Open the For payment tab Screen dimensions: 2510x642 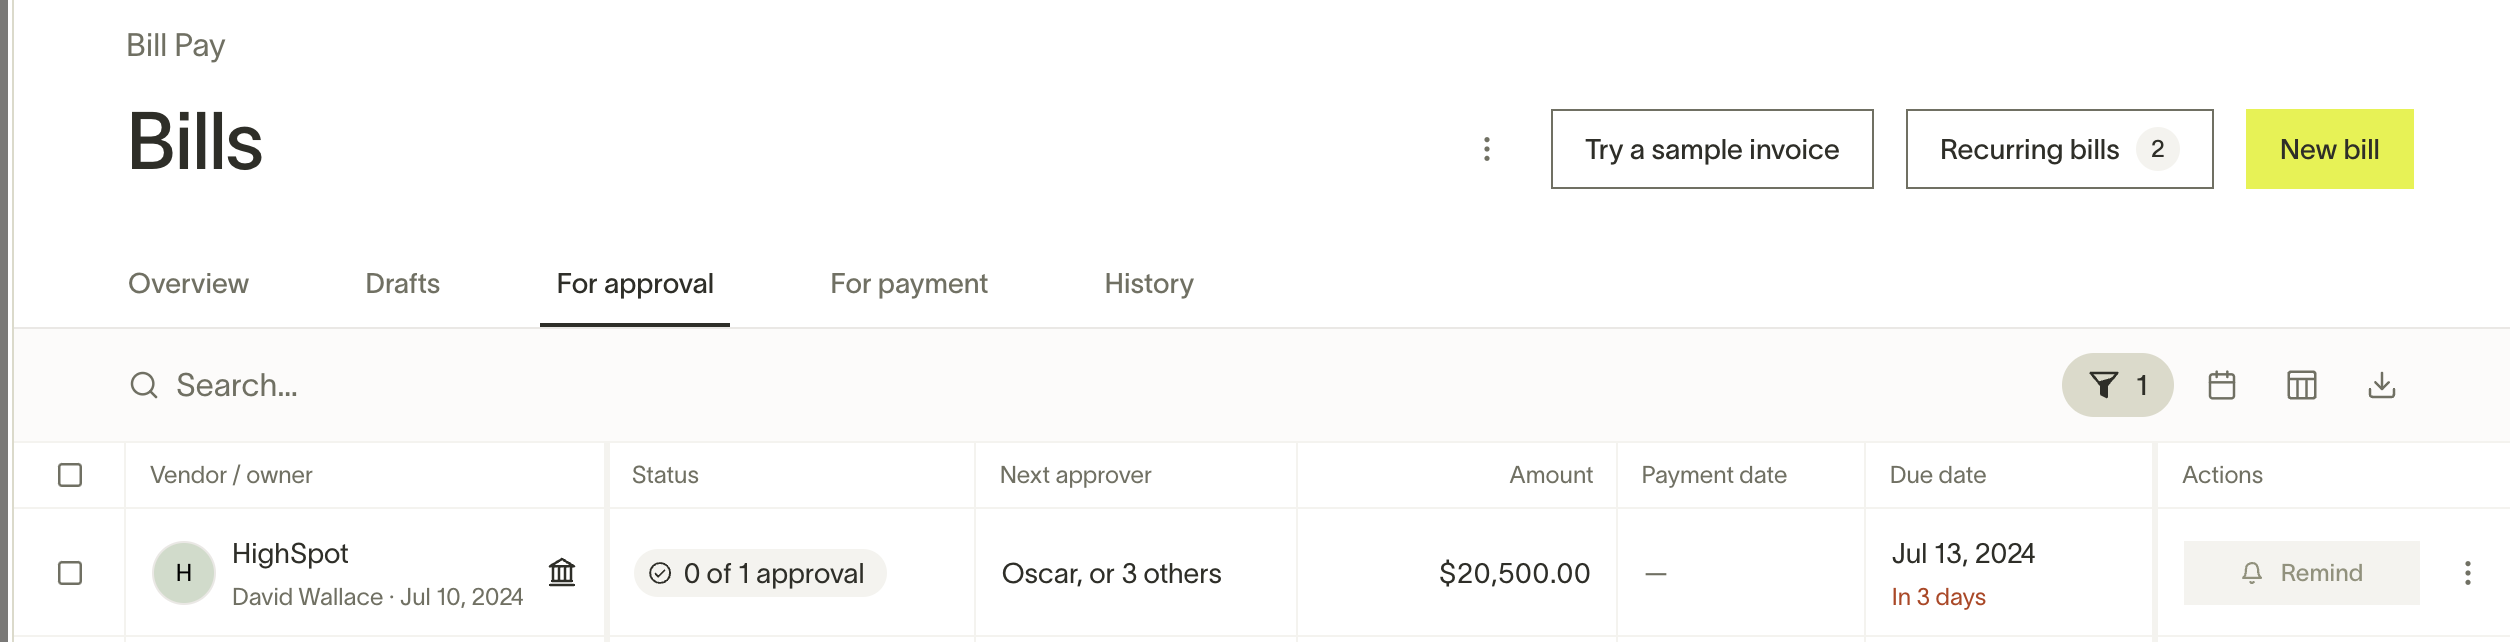tap(909, 284)
